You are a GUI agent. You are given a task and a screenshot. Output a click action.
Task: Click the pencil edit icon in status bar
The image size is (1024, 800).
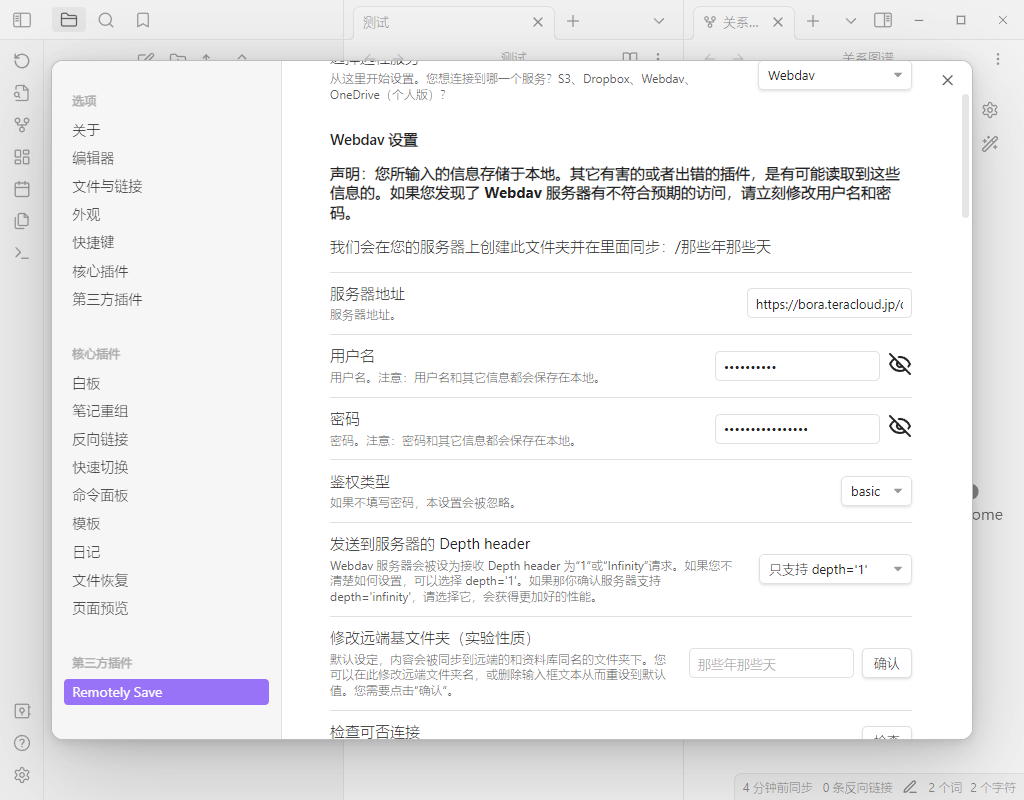point(910,787)
